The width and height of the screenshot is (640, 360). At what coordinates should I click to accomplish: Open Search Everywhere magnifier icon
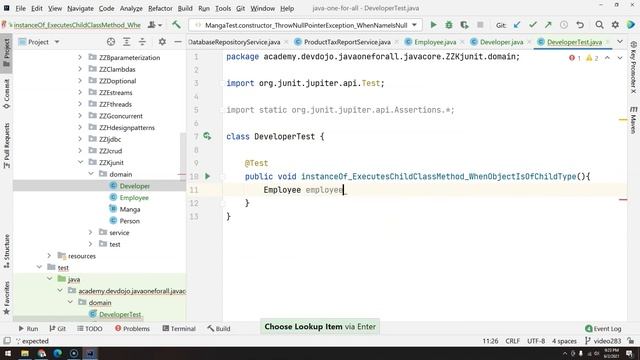click(599, 25)
